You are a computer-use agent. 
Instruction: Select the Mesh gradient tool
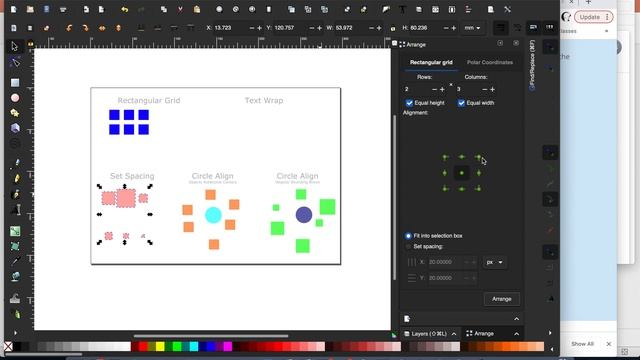[x=15, y=247]
